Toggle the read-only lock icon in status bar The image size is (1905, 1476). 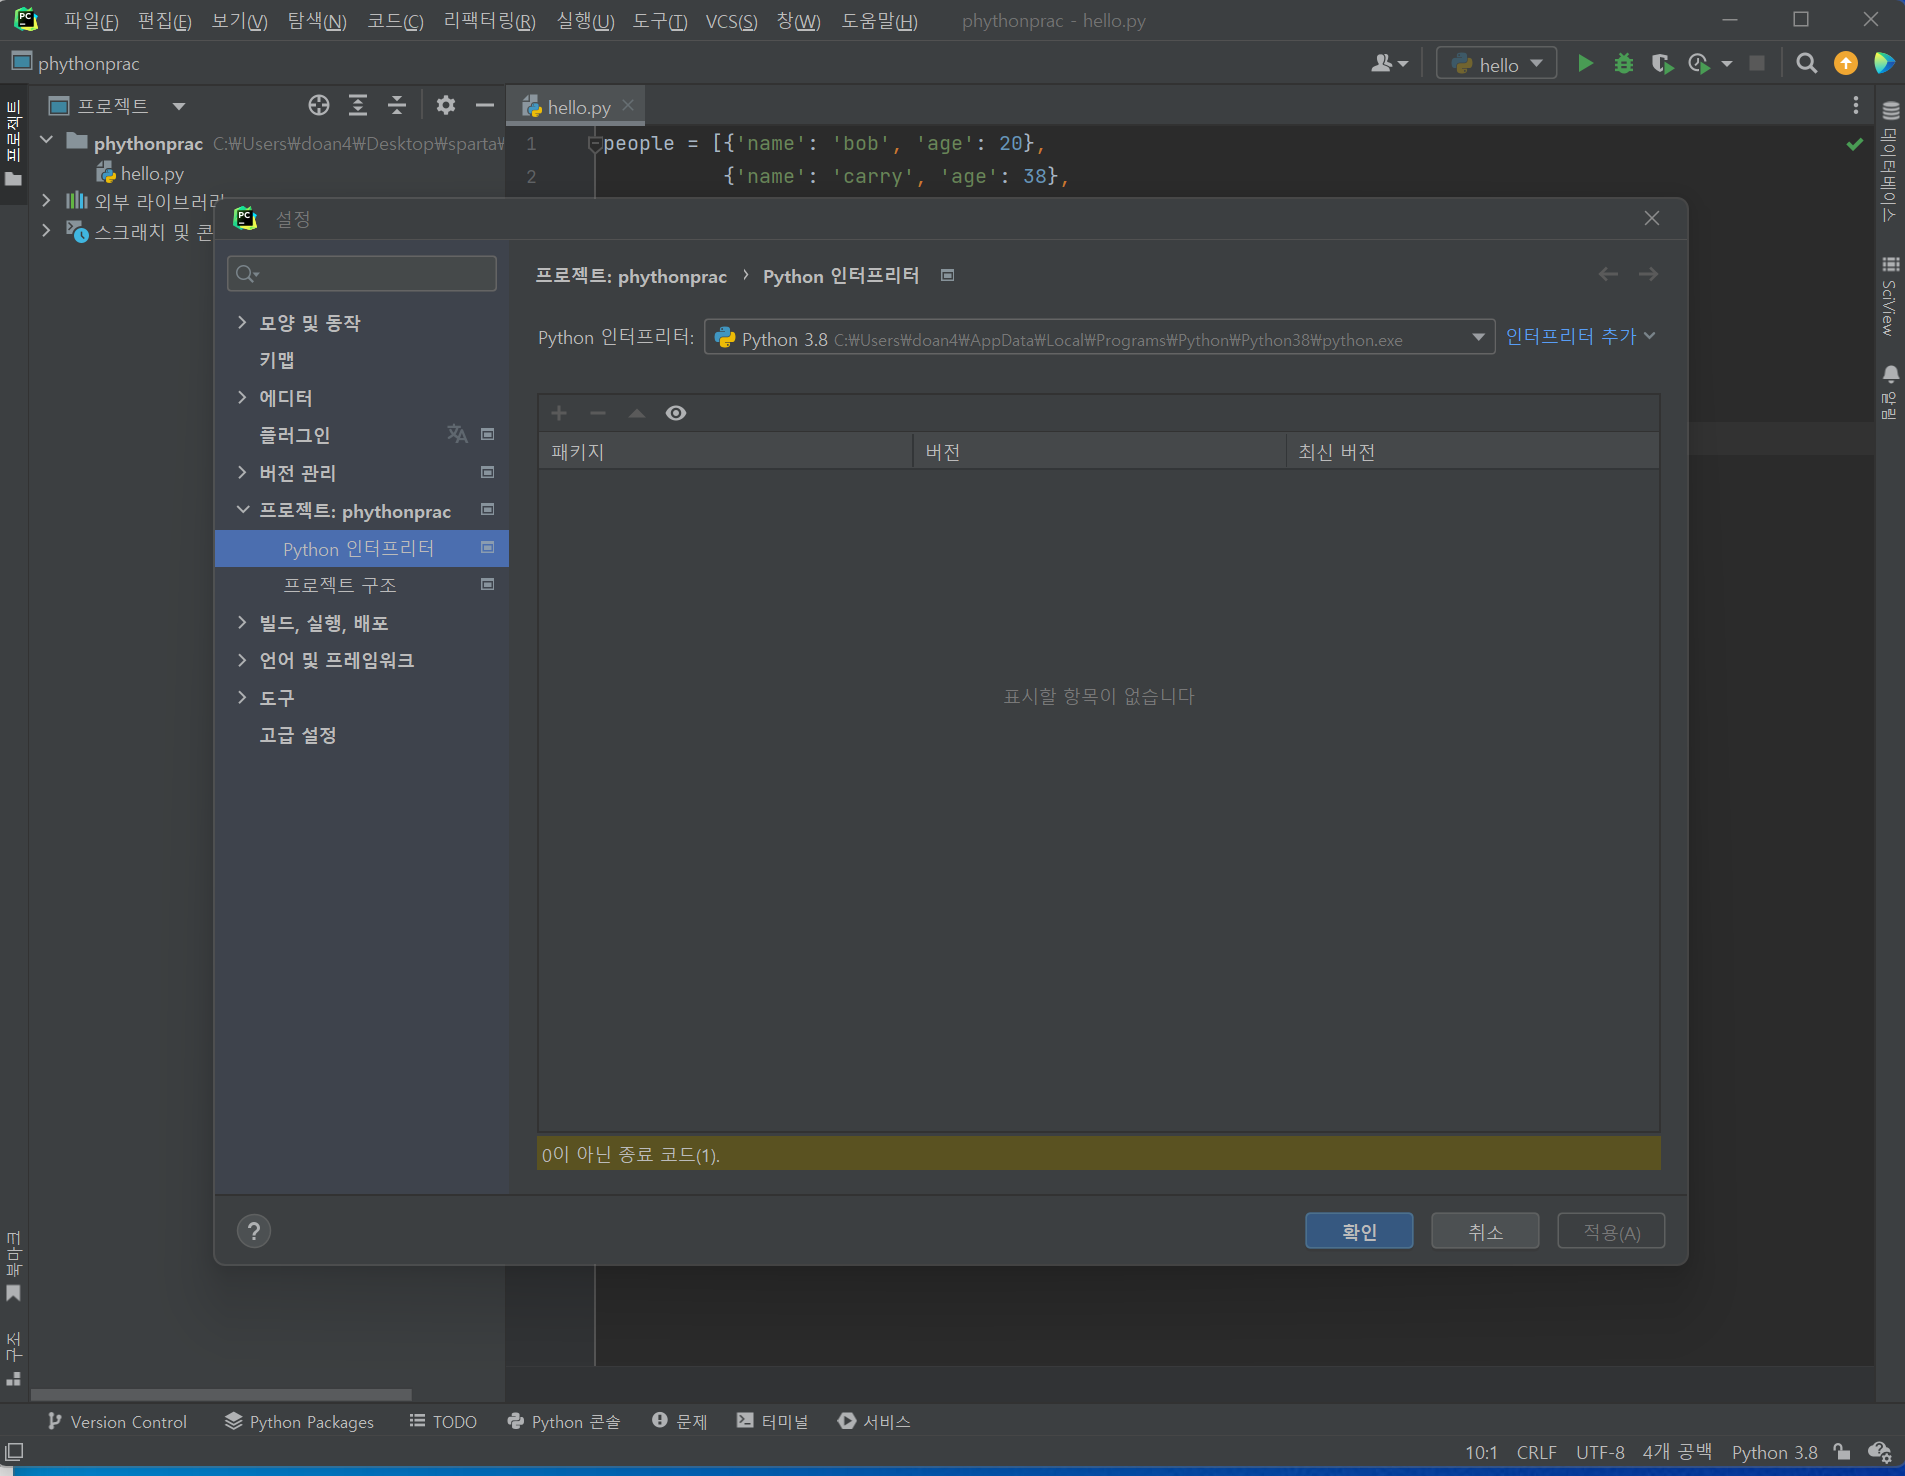coord(1842,1452)
